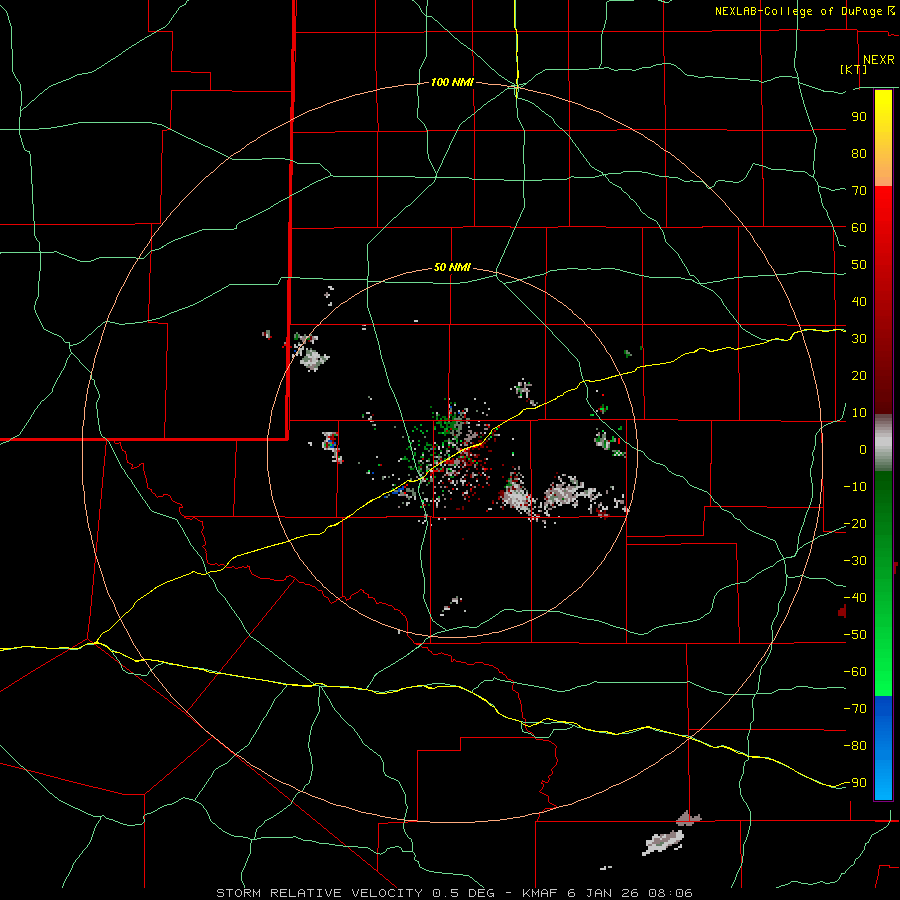Screen dimensions: 900x900
Task: Click the green segment of the velocity color bar
Action: [x=883, y=583]
